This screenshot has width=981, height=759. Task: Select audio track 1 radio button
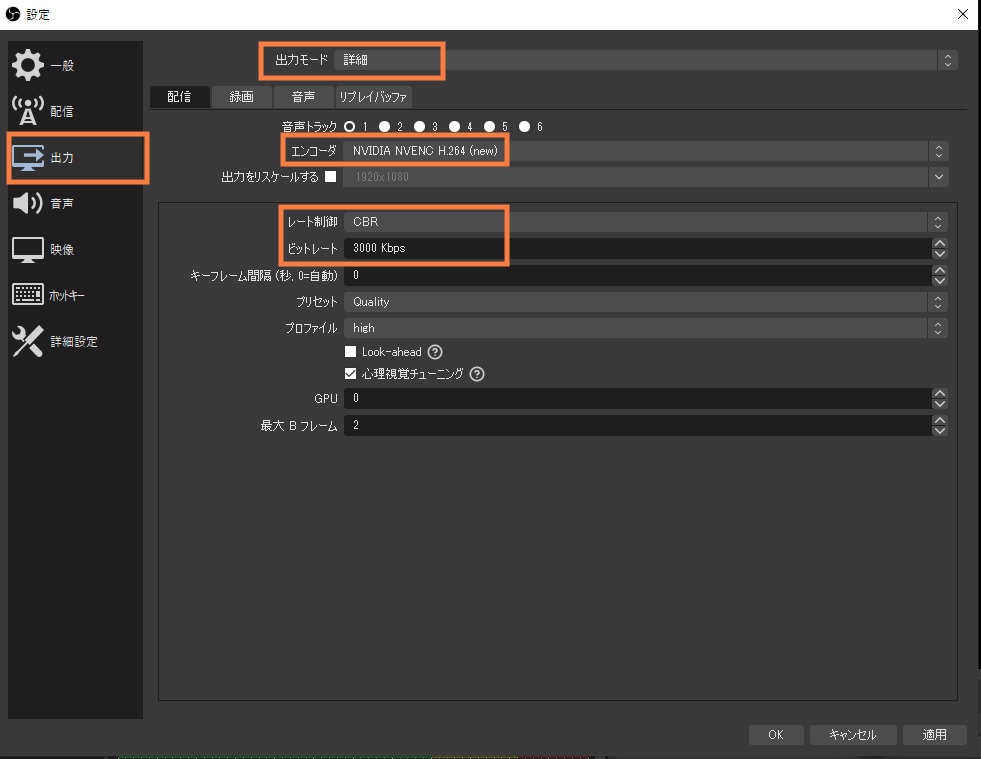click(x=350, y=126)
